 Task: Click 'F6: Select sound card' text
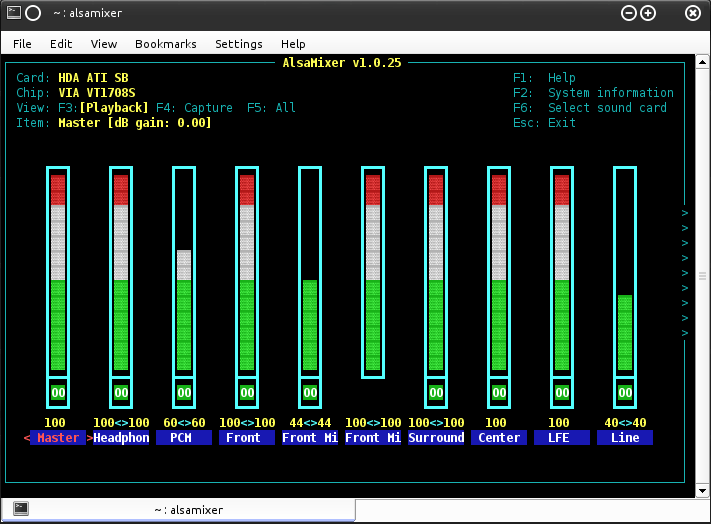coord(589,108)
